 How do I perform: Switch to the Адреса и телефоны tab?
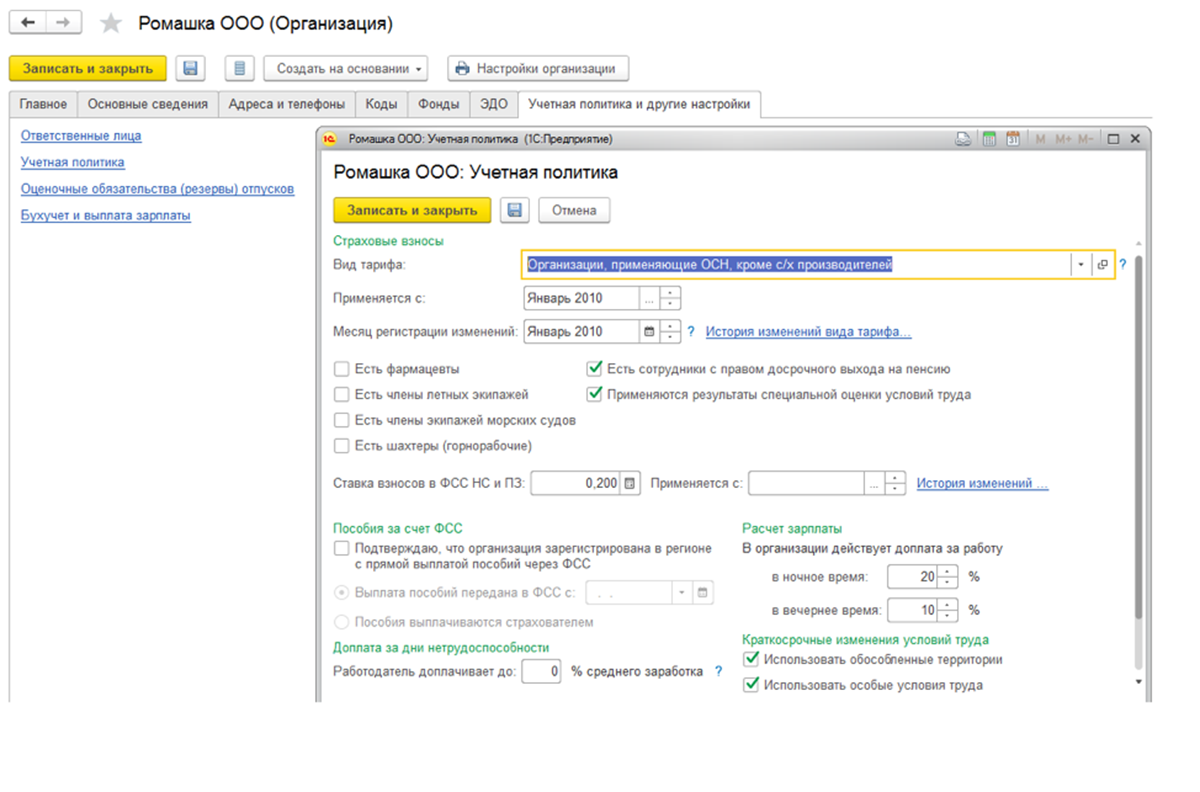(x=287, y=104)
